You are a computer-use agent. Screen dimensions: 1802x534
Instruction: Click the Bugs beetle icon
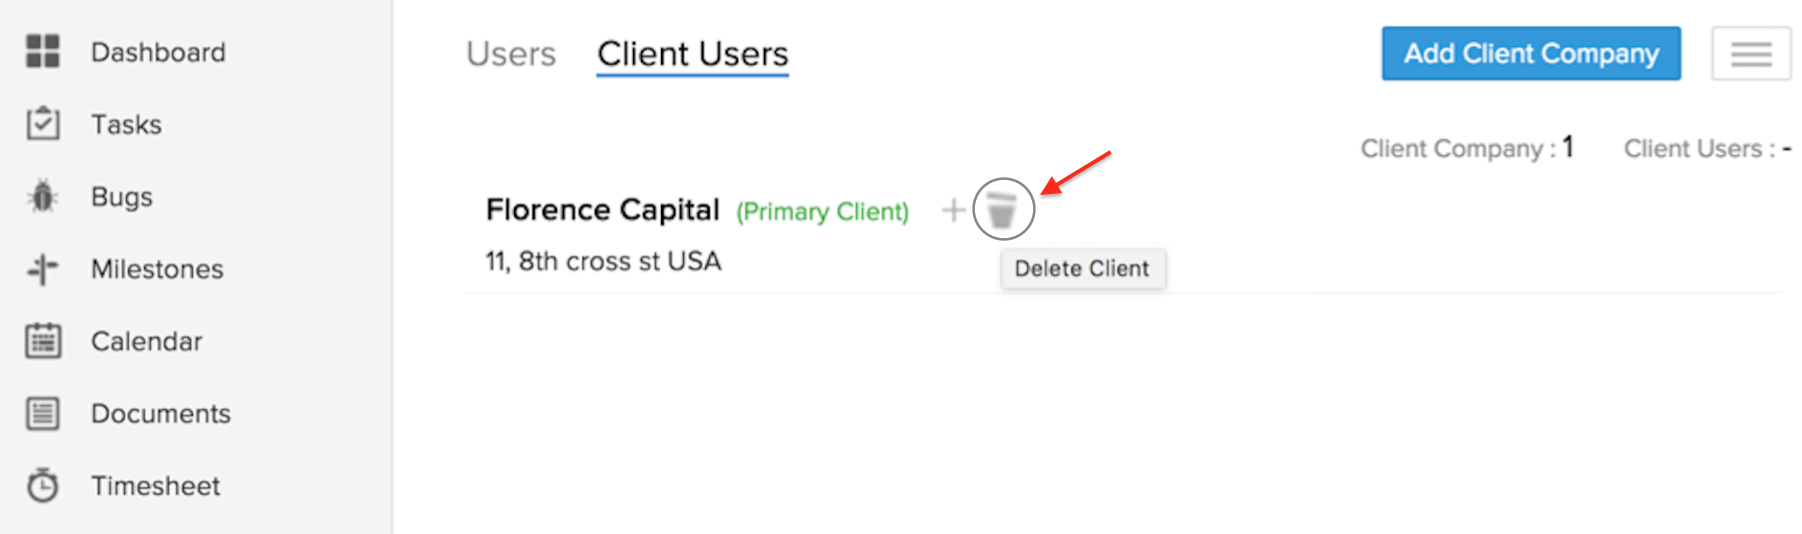click(43, 196)
